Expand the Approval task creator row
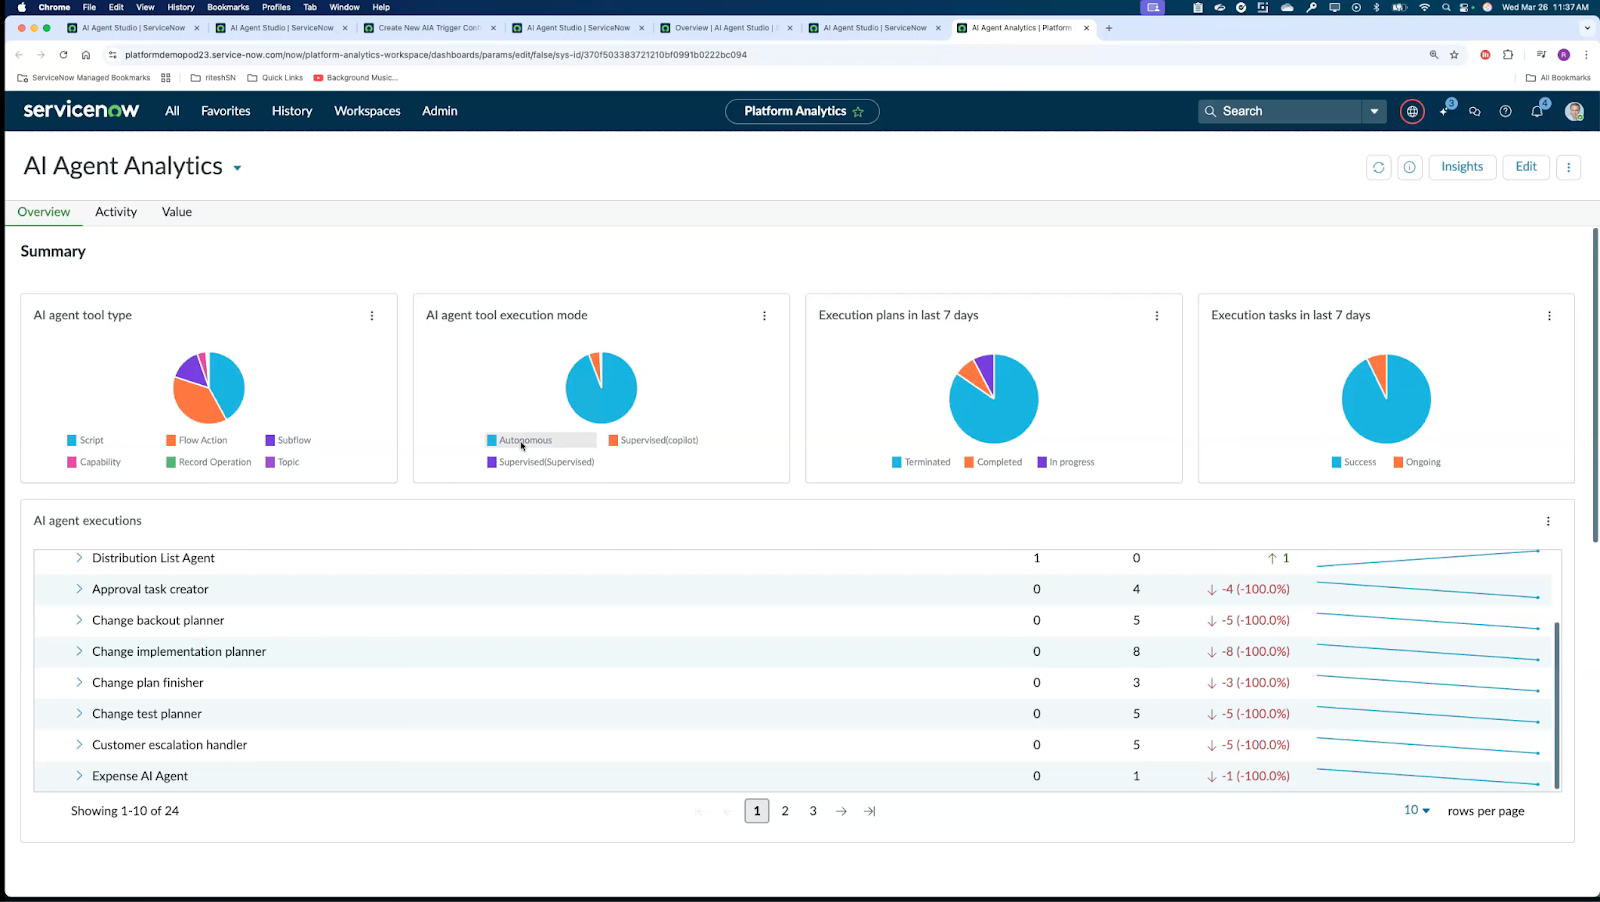Viewport: 1600px width, 902px height. tap(79, 589)
